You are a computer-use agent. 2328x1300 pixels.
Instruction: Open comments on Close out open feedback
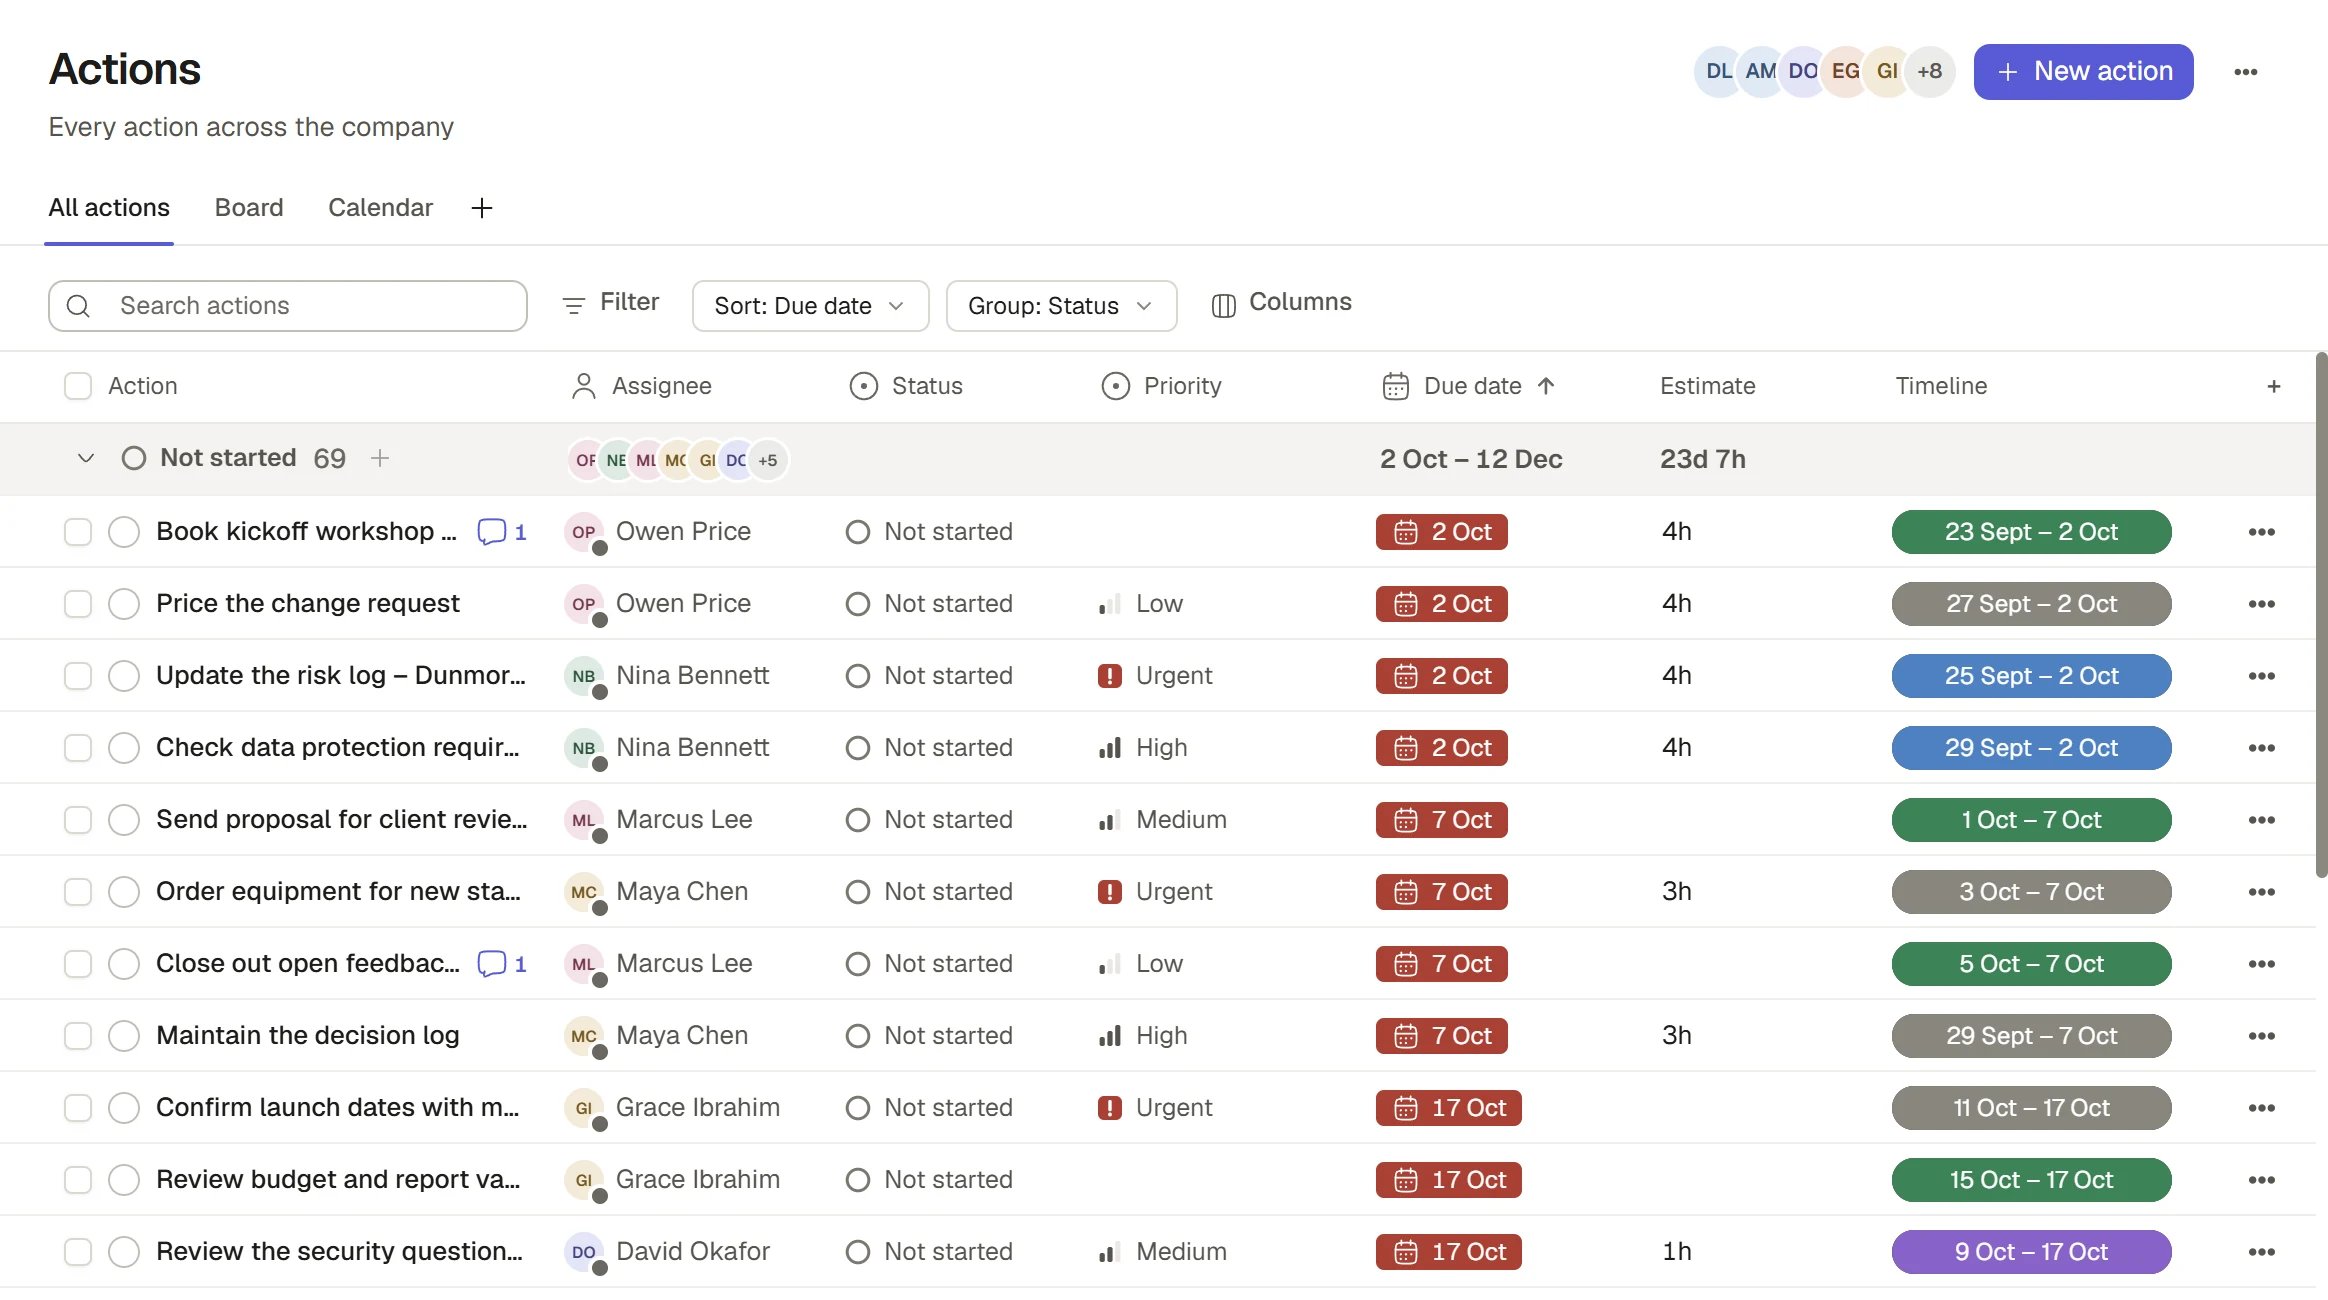point(502,963)
